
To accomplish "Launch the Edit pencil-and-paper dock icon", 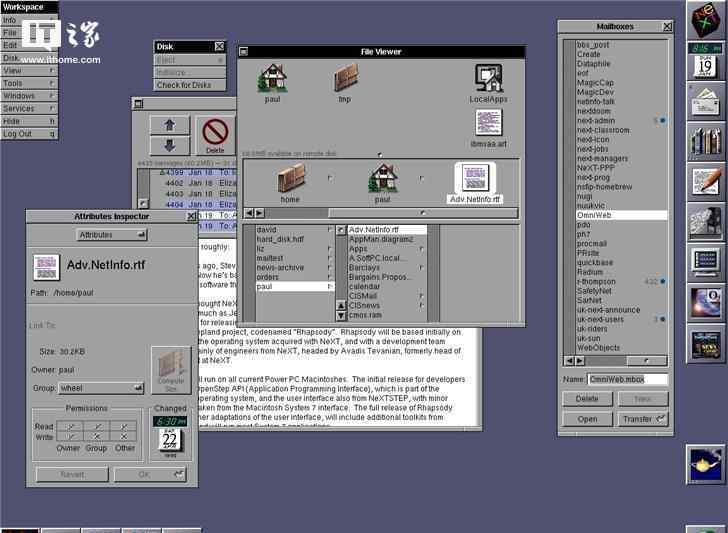I will click(x=705, y=181).
